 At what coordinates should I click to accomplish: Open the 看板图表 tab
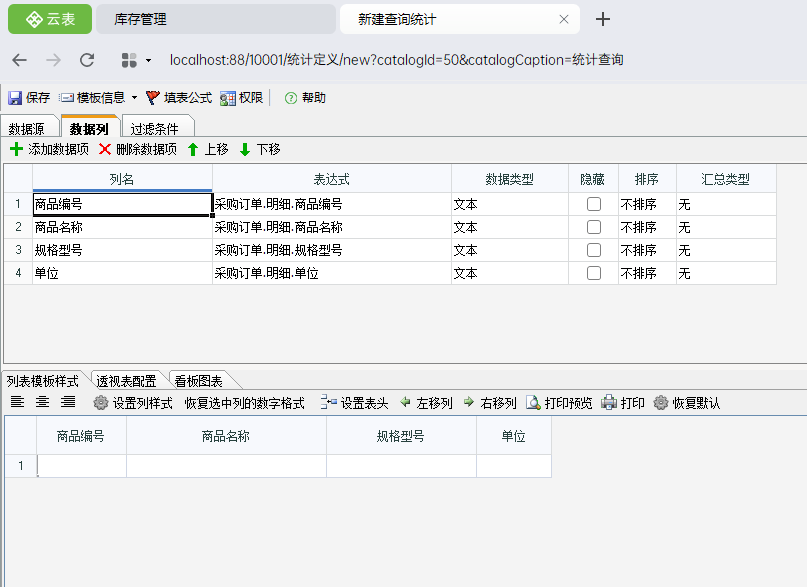pyautogui.click(x=199, y=381)
